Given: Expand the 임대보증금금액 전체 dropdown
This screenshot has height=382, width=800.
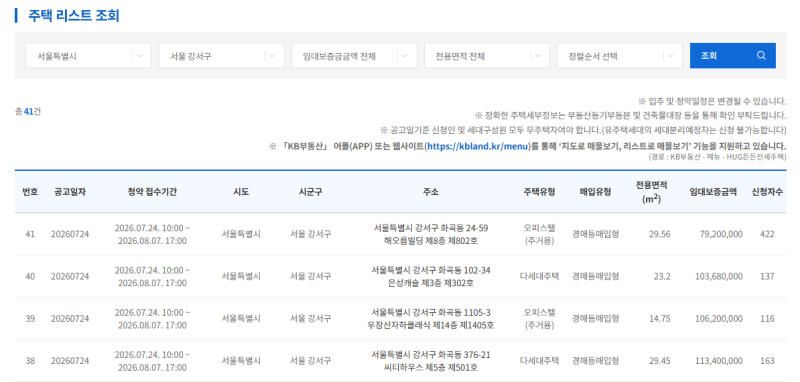Looking at the screenshot, I should coord(354,56).
